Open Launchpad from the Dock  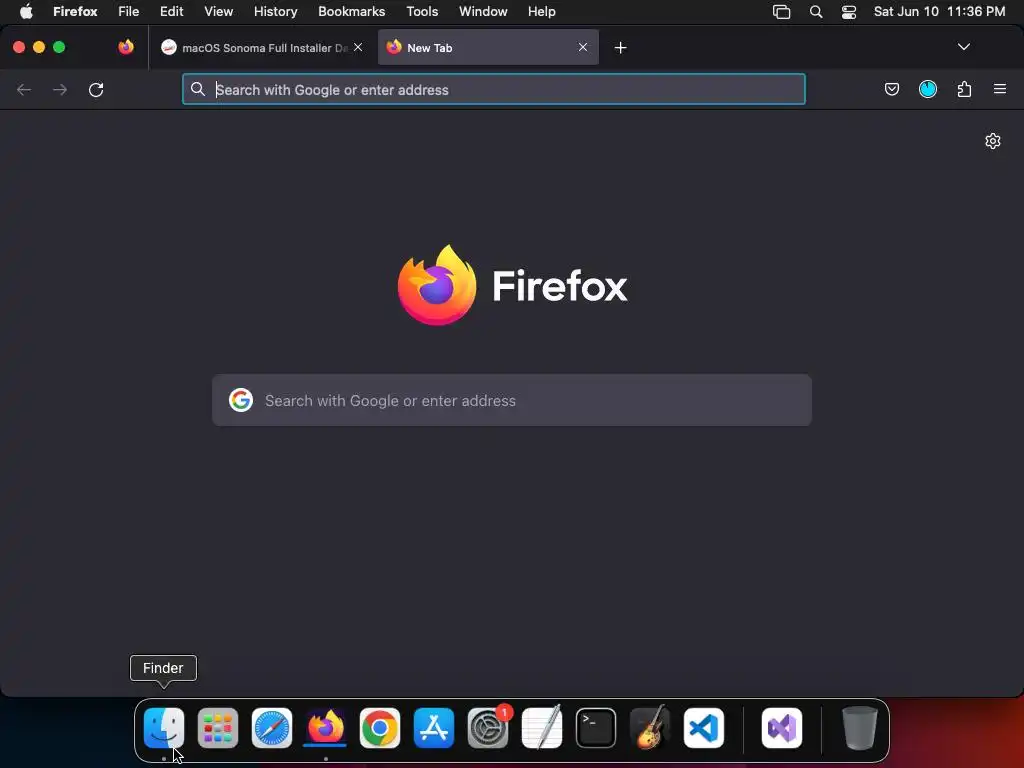(217, 728)
